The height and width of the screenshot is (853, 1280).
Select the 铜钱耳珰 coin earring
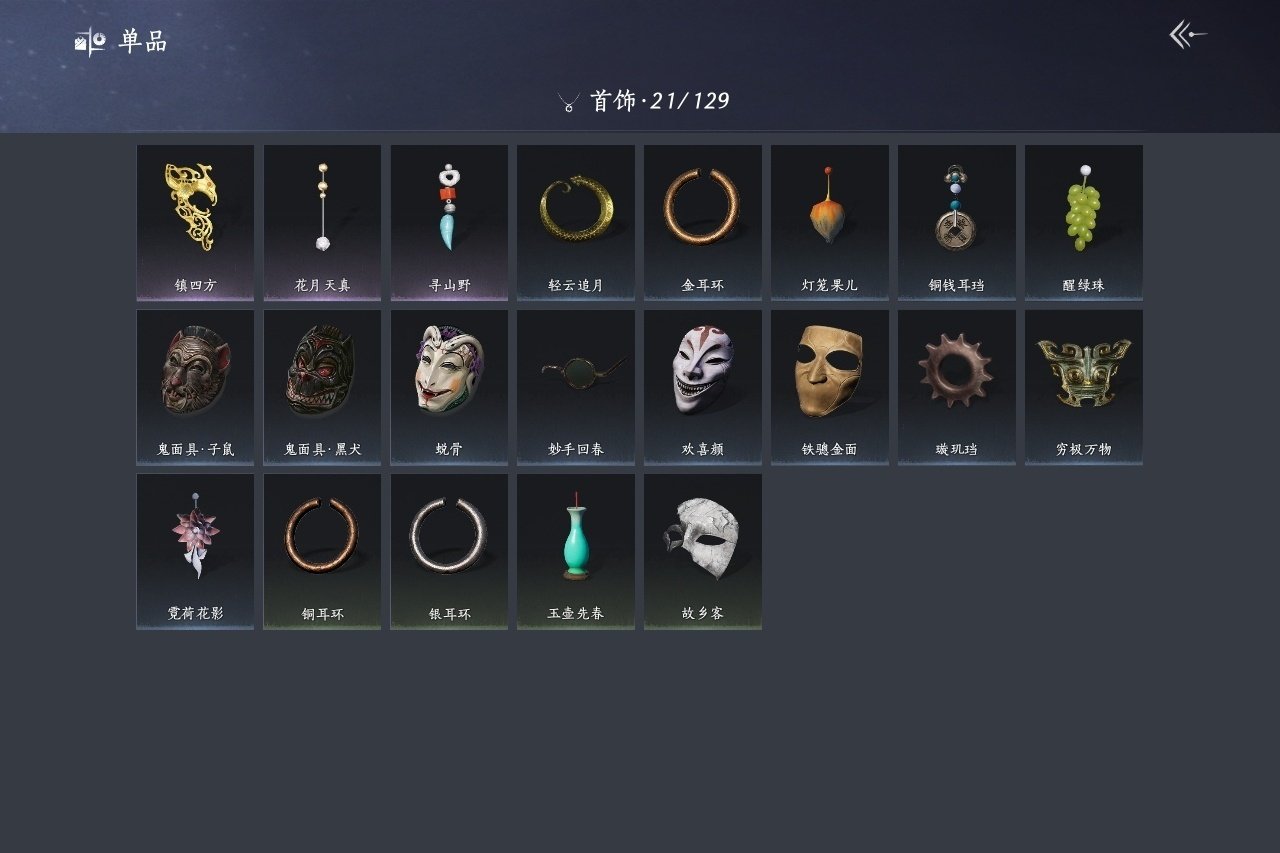(957, 223)
